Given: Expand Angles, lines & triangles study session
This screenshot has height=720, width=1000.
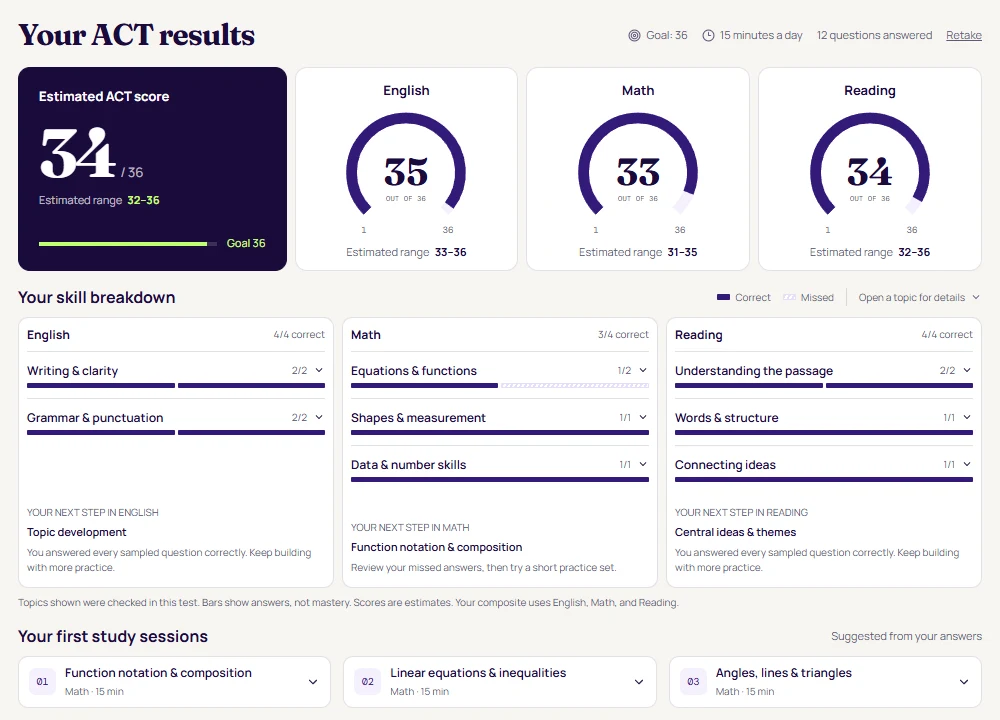Looking at the screenshot, I should point(964,682).
